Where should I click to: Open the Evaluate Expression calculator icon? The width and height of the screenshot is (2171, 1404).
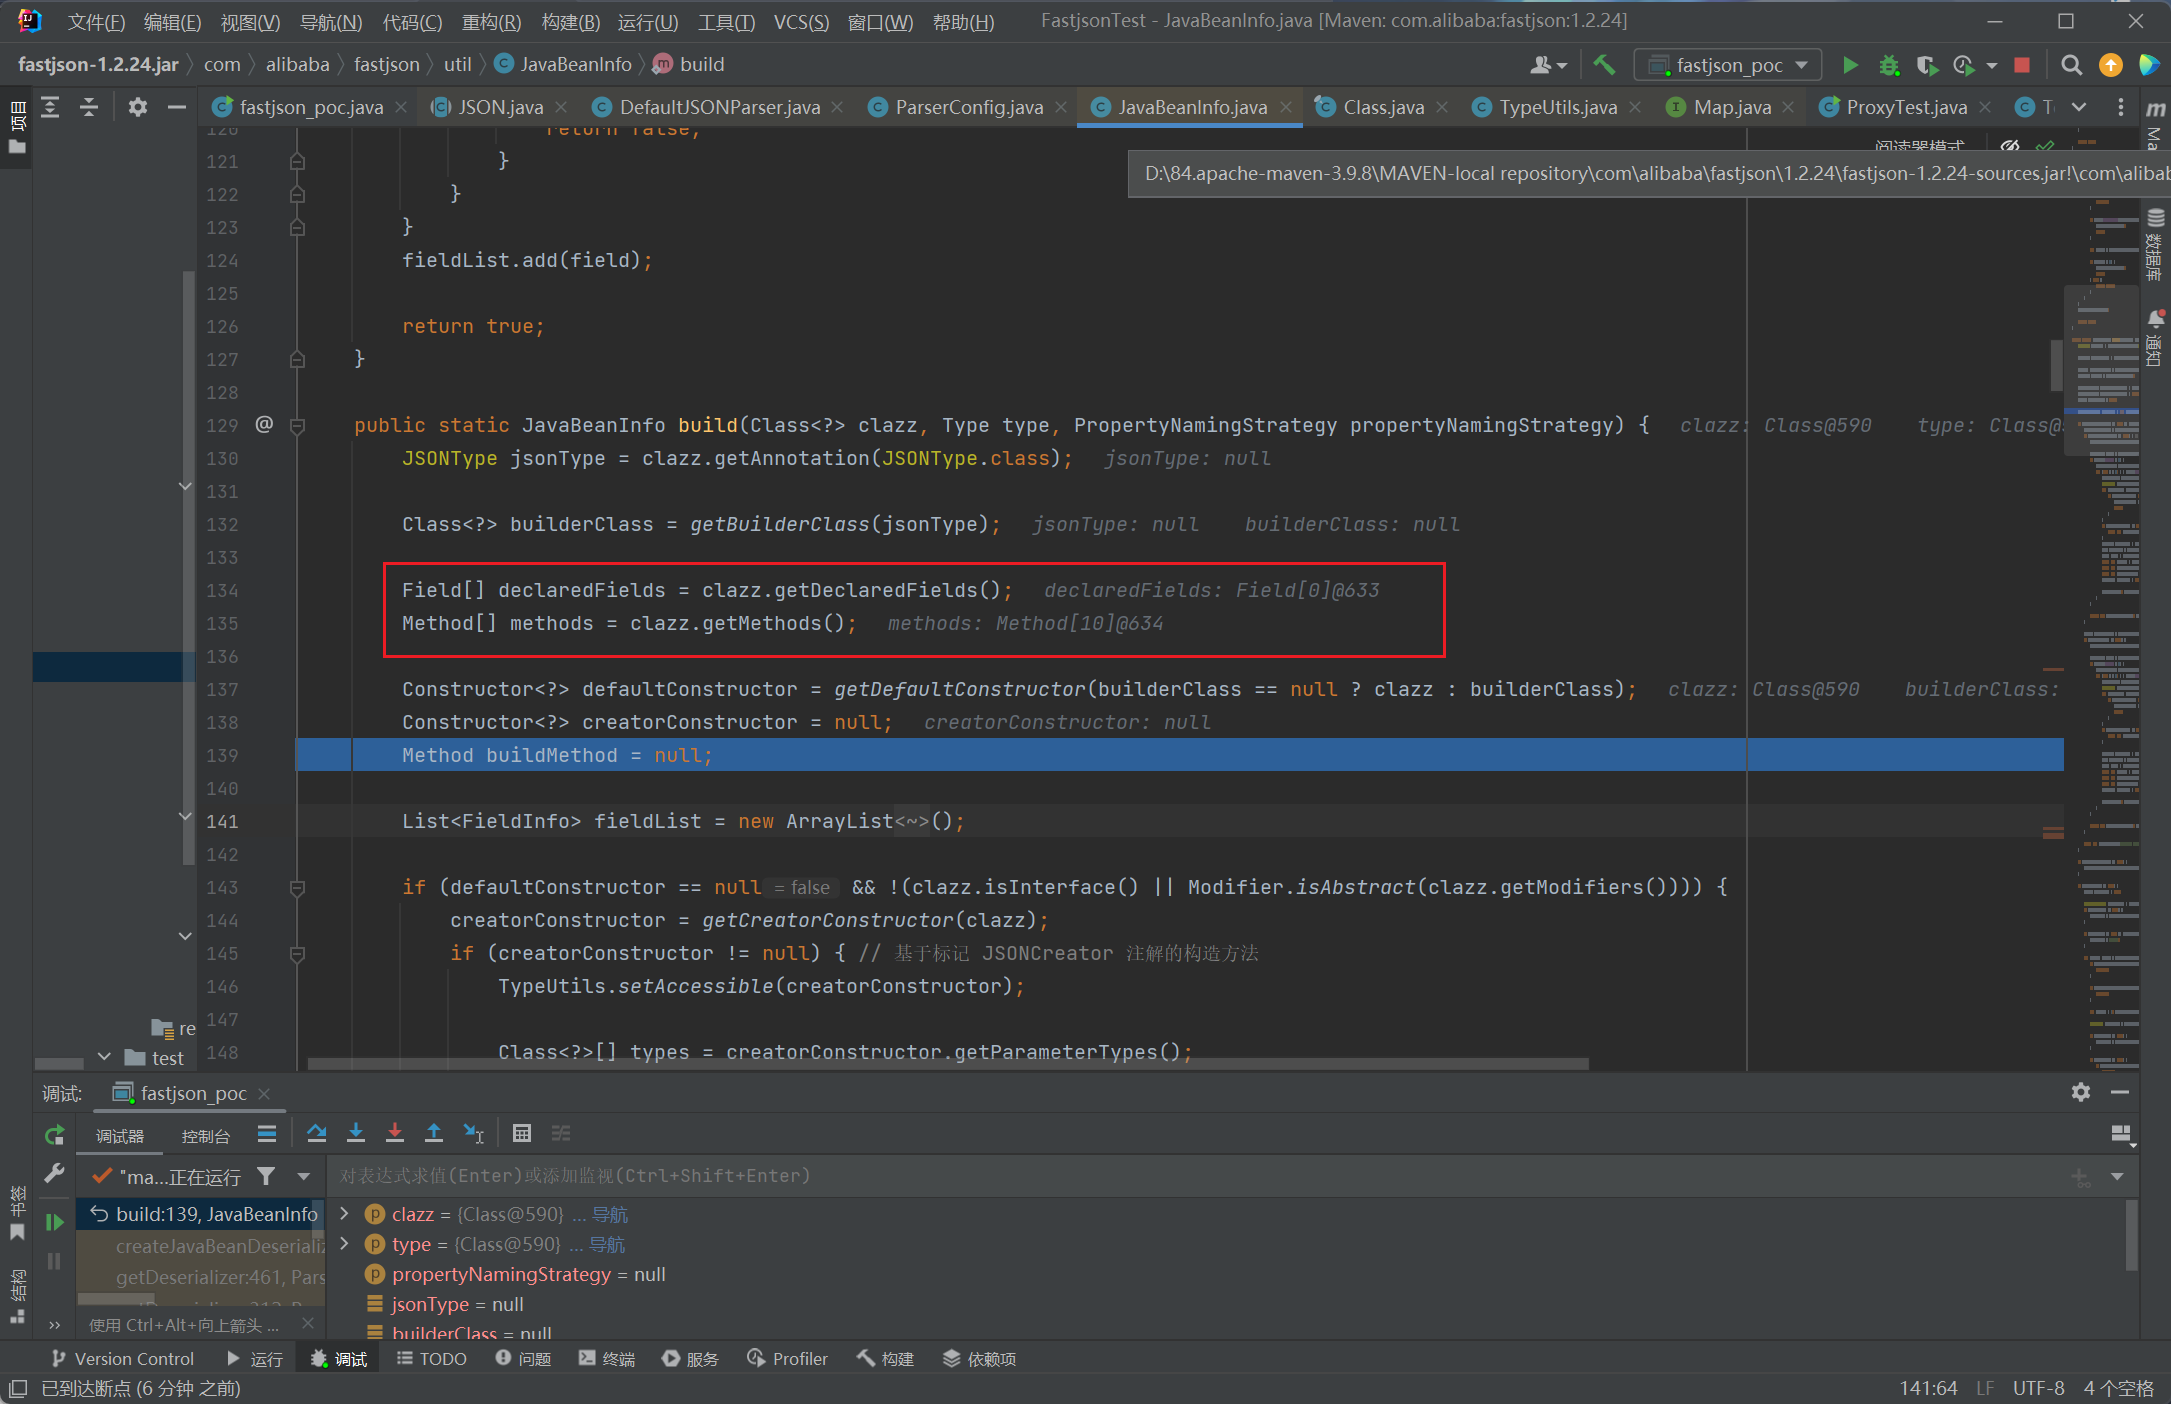[x=521, y=1133]
